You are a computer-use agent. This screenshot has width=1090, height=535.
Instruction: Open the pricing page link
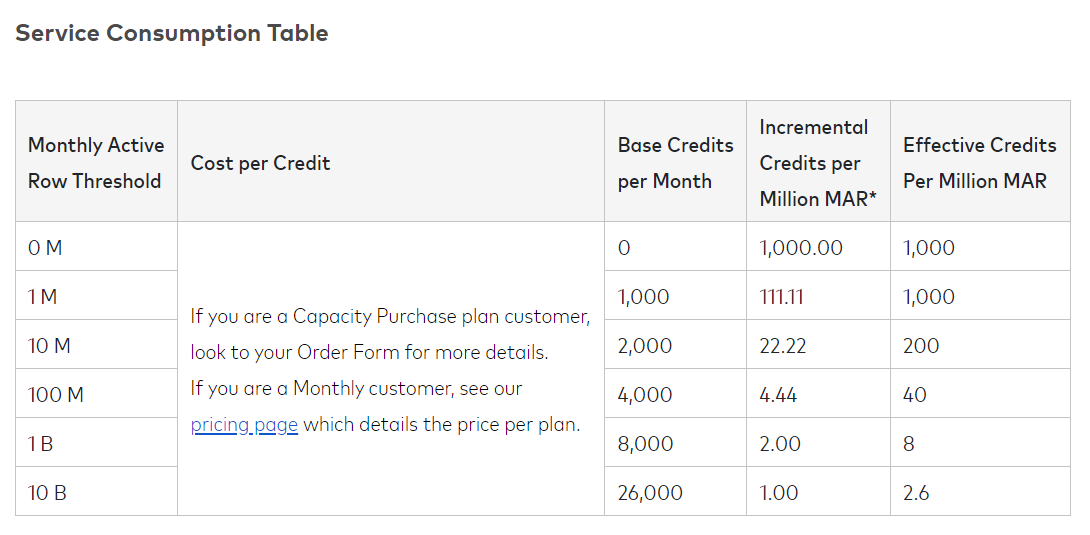(x=244, y=425)
